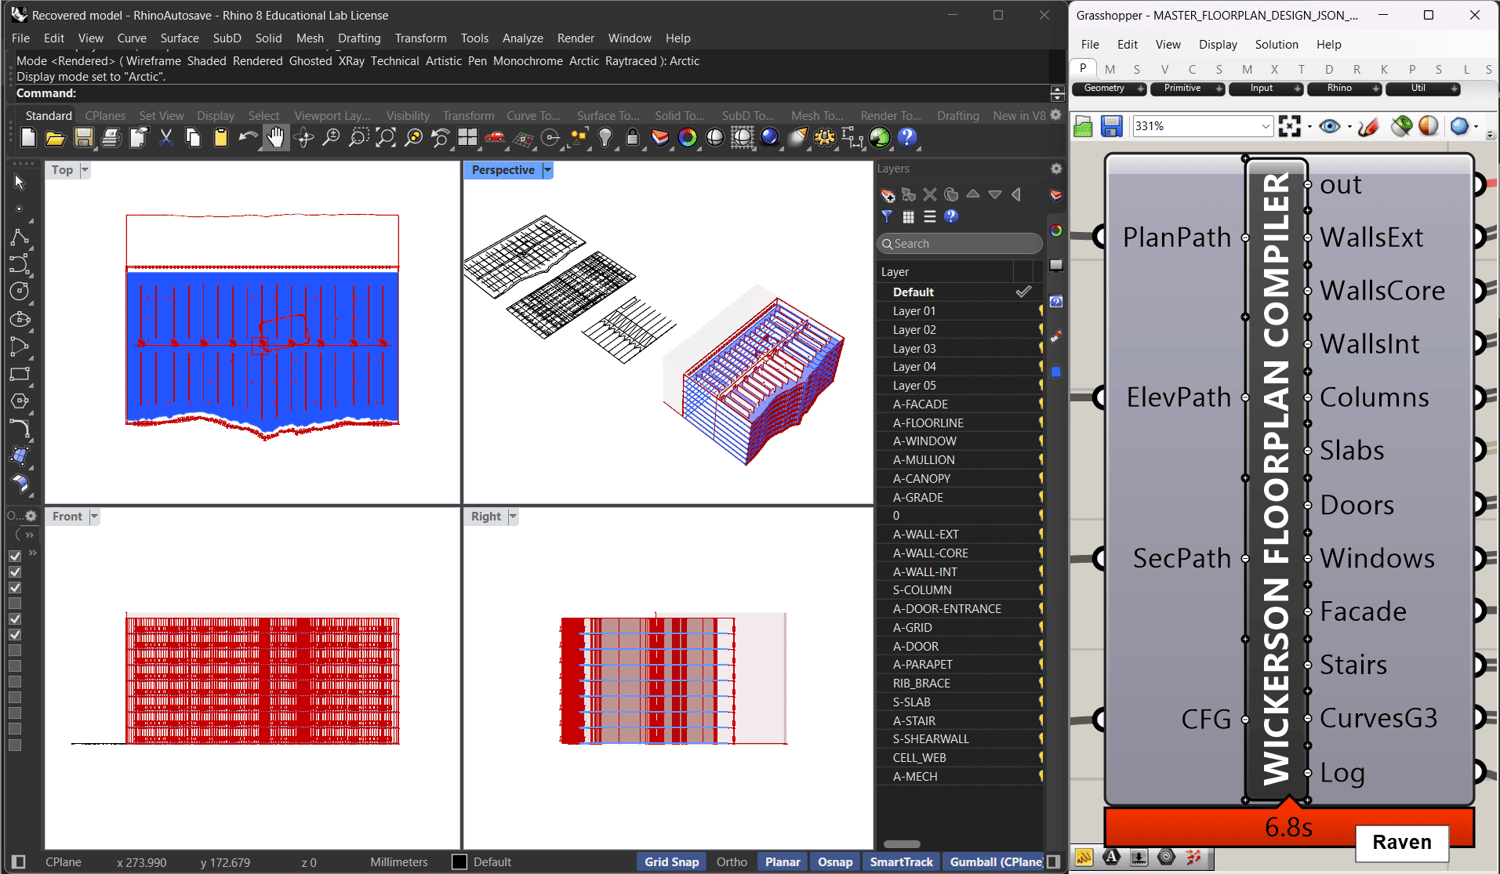Click the Pan hand tool in toolbar
Image resolution: width=1500 pixels, height=874 pixels.
(275, 138)
